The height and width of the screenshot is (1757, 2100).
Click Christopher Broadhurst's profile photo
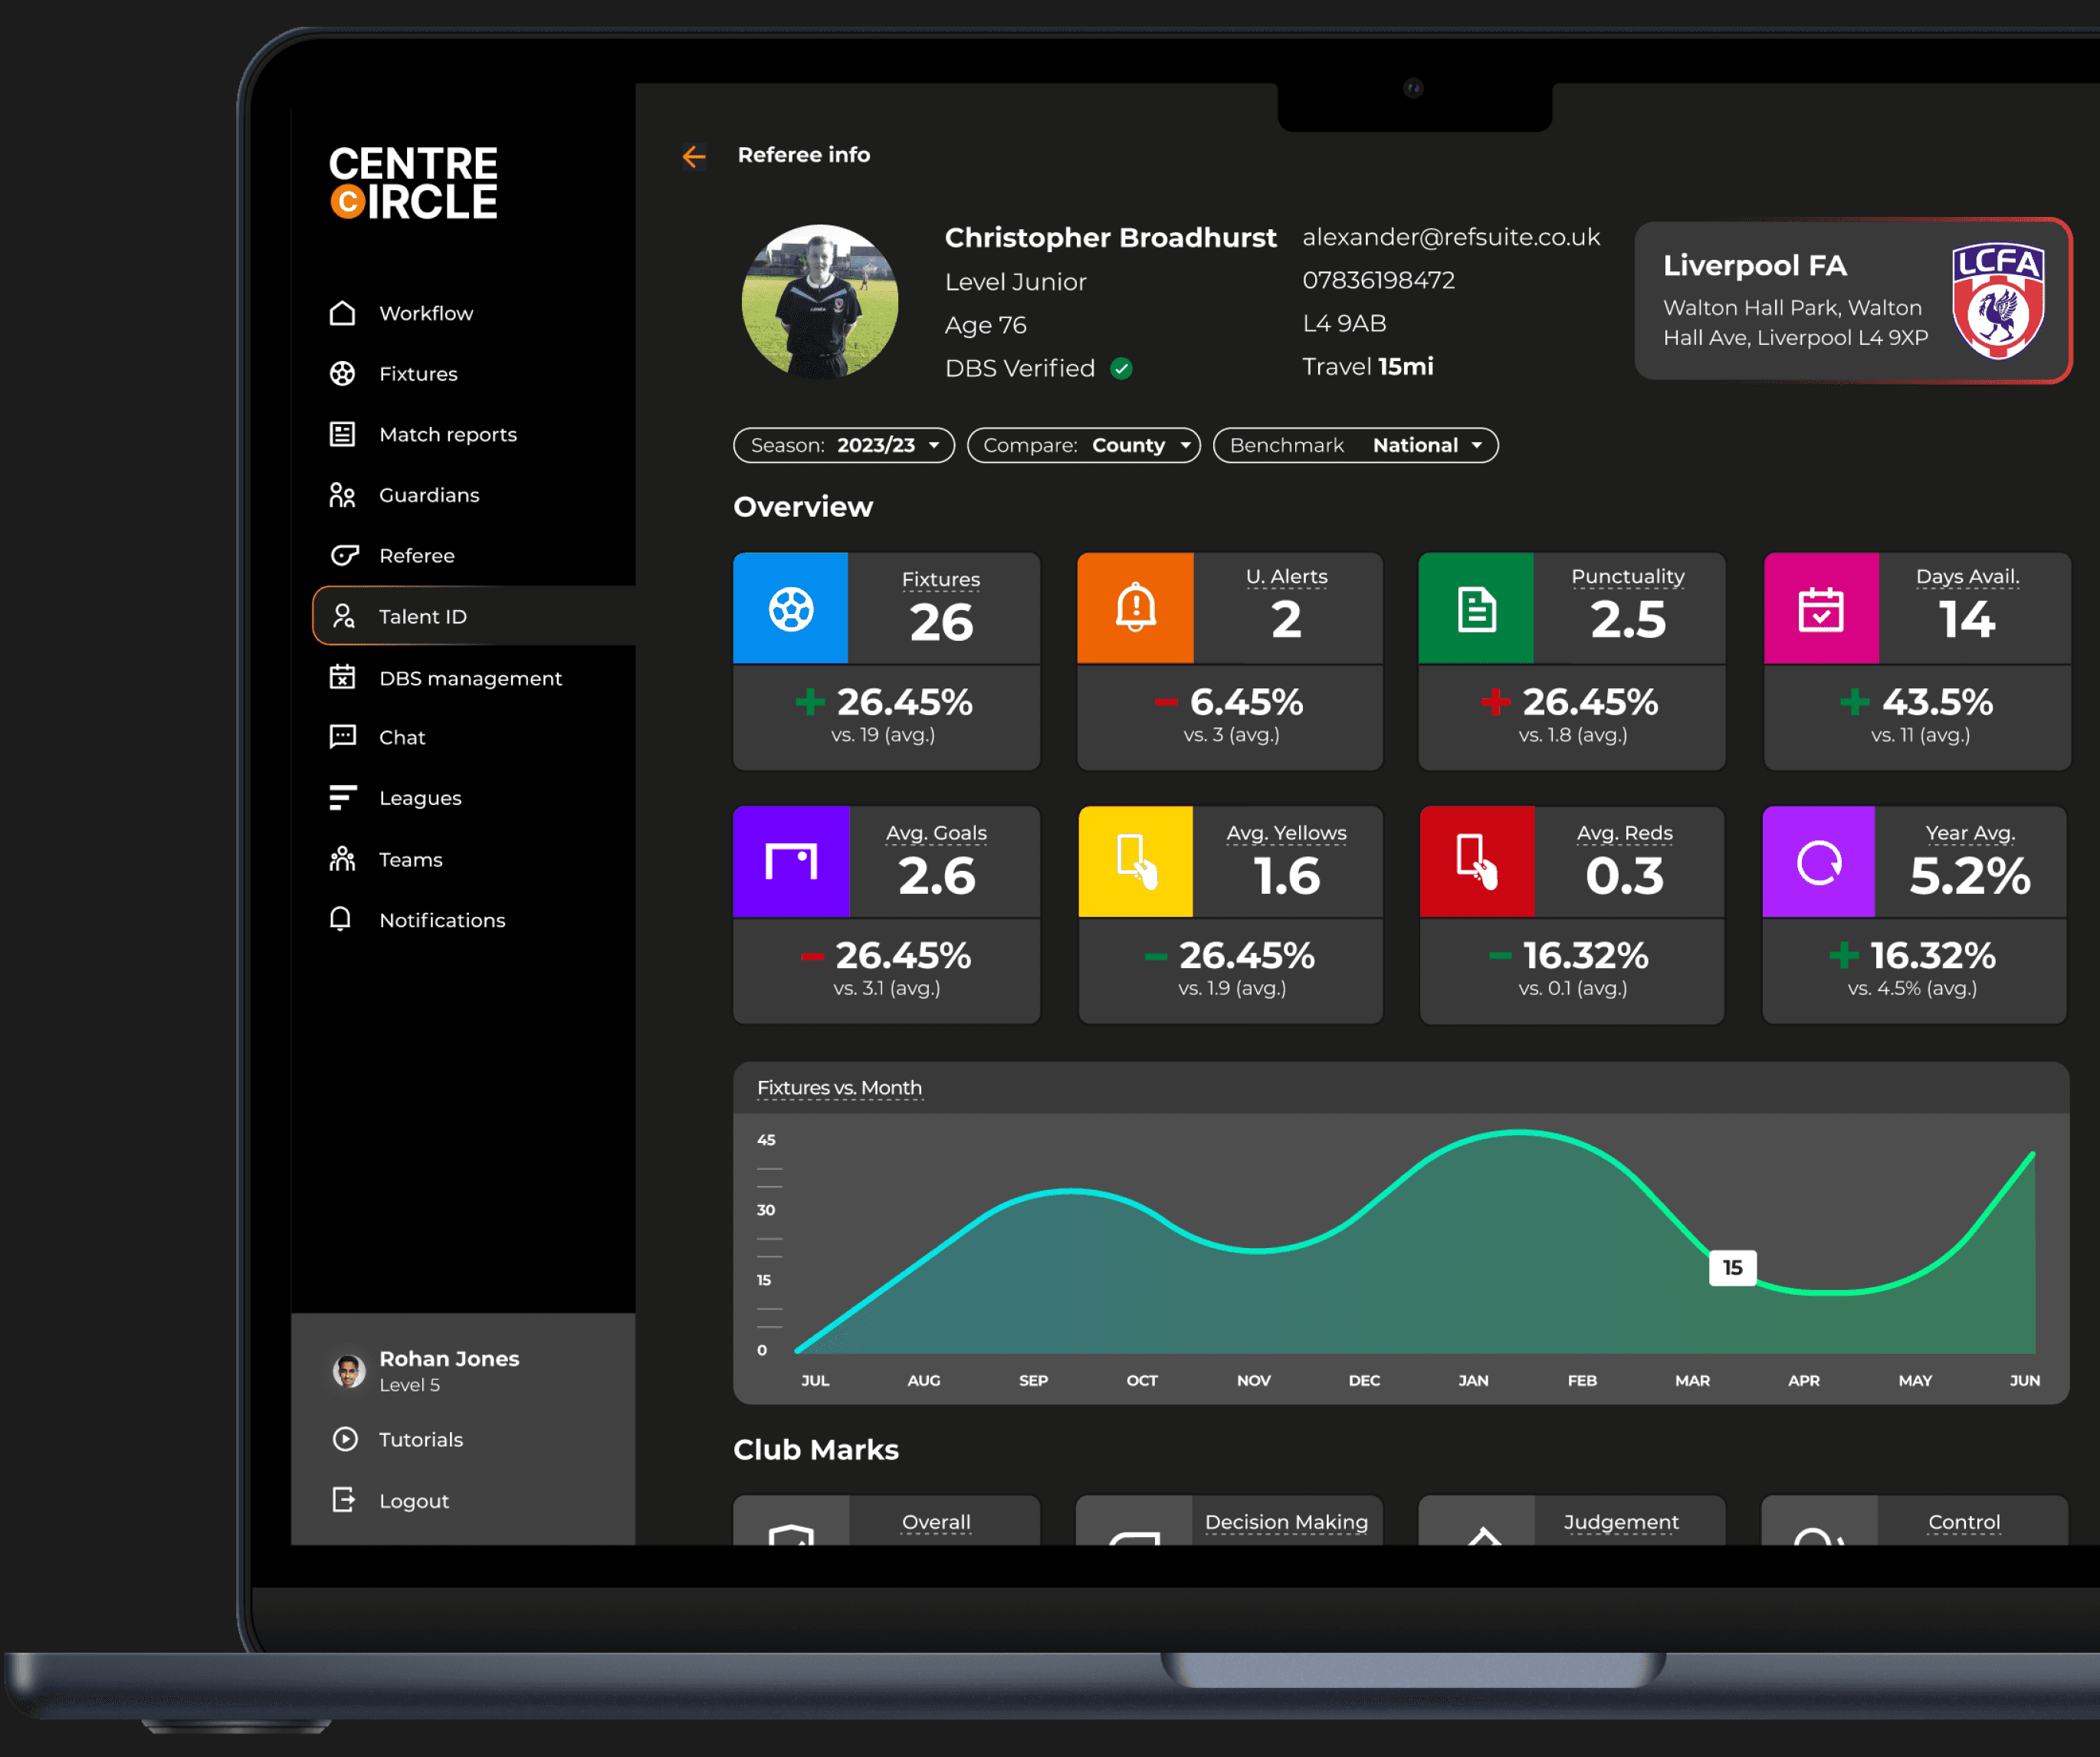(820, 302)
